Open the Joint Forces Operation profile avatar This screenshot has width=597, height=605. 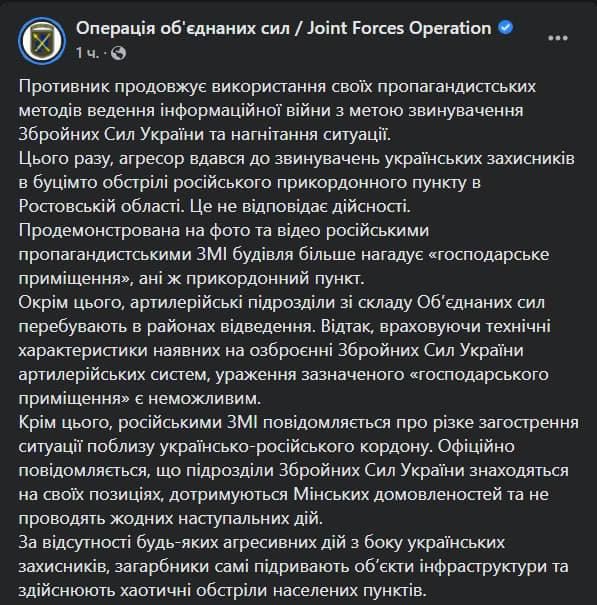tap(42, 40)
